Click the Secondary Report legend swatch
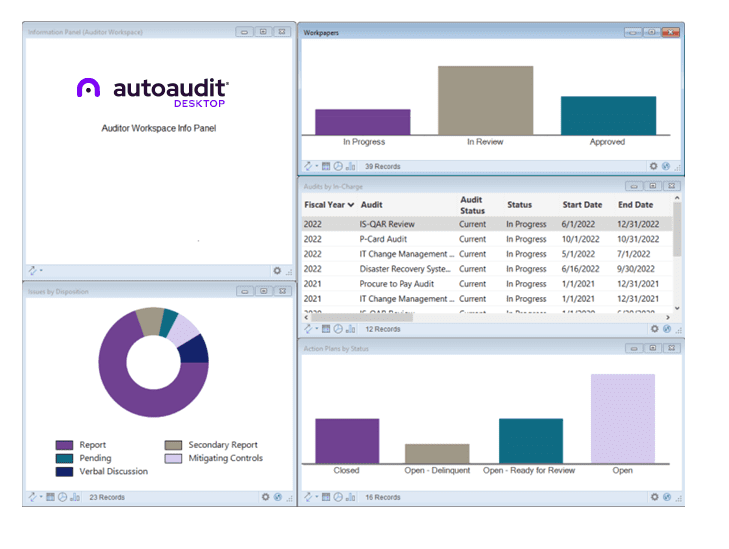 pyautogui.click(x=173, y=445)
